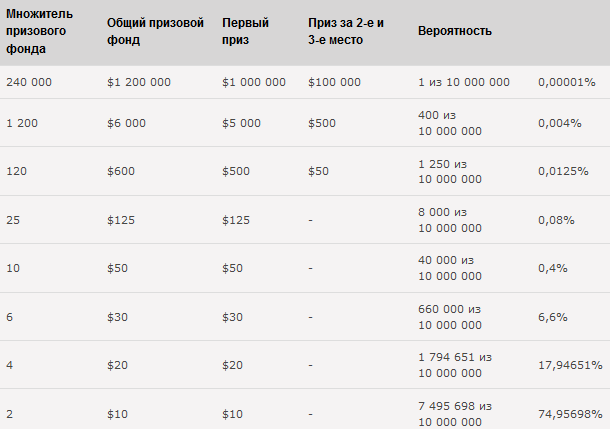The width and height of the screenshot is (610, 429).
Task: Select the 17,94651% probability value
Action: click(570, 365)
